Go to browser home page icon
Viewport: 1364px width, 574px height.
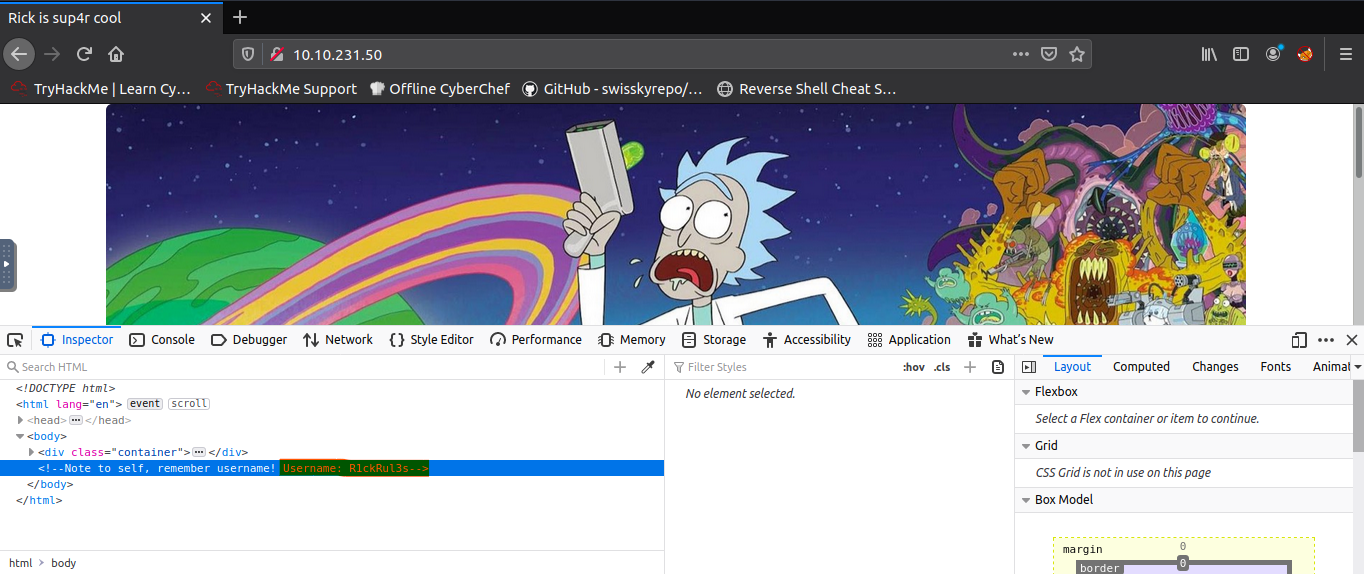(116, 54)
